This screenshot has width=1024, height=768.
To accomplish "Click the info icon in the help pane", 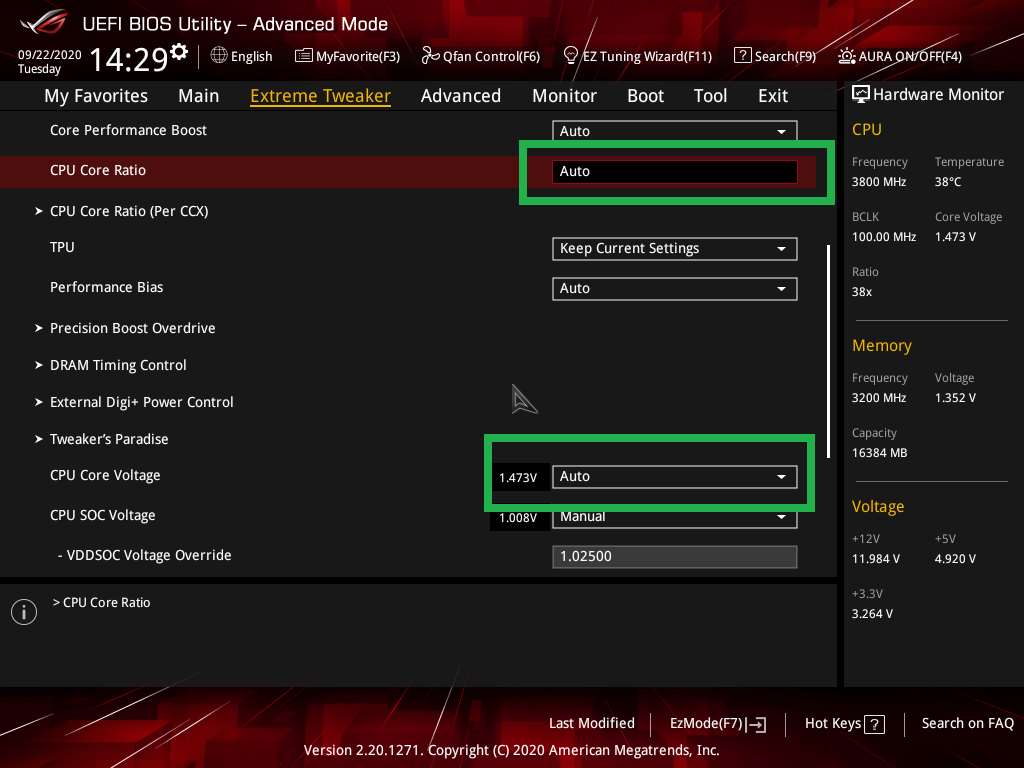I will [x=24, y=612].
